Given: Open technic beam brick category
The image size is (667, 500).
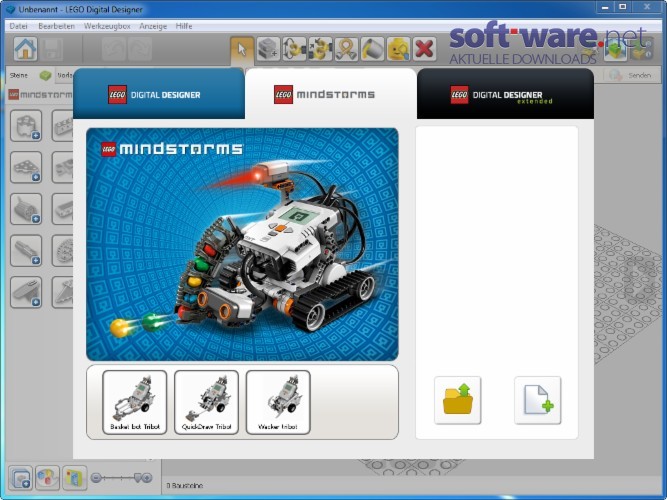Looking at the screenshot, I should coord(63,126).
